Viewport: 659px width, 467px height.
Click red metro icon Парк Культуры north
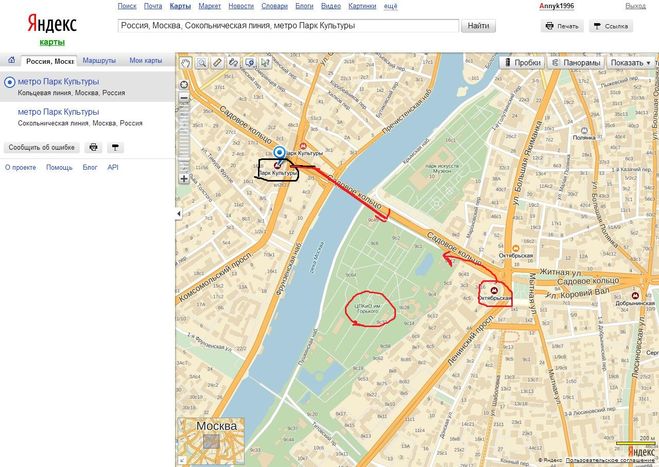coord(303,146)
